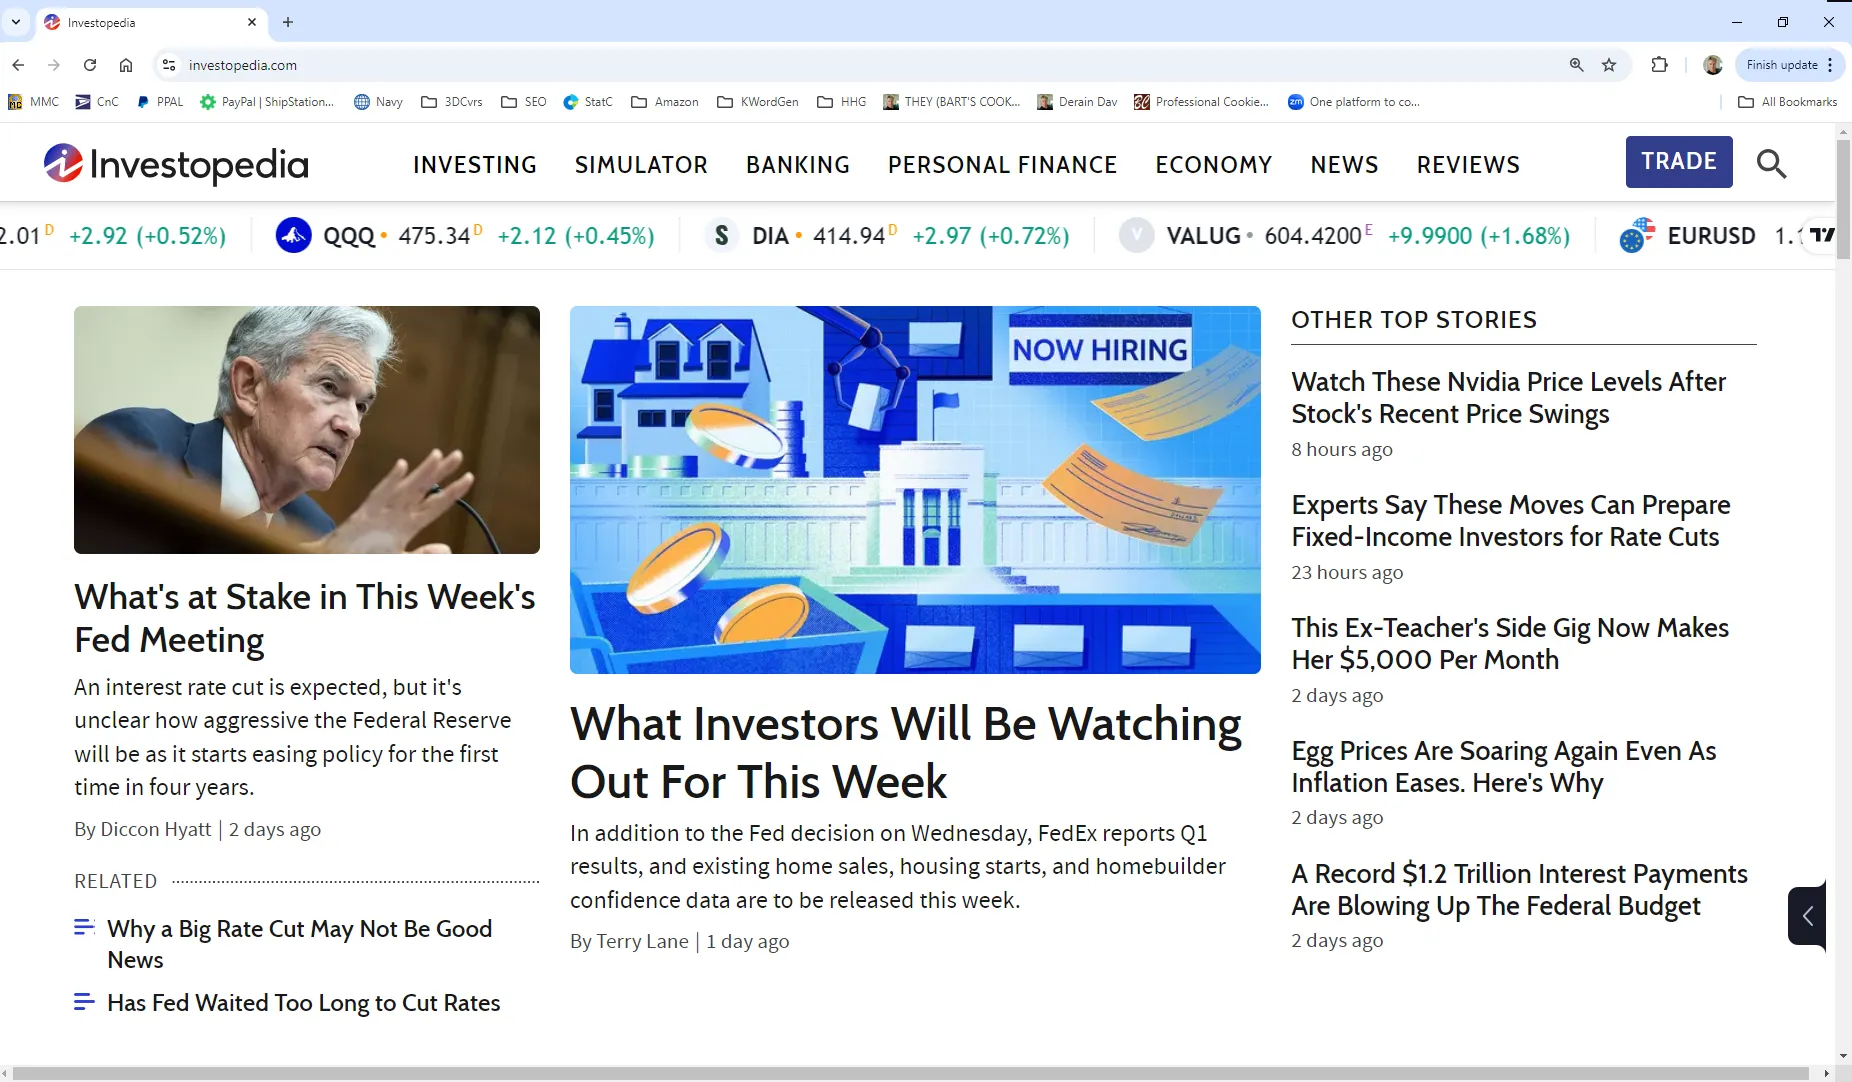The image size is (1852, 1082).
Task: Open the CnC bookmark
Action: (x=97, y=102)
